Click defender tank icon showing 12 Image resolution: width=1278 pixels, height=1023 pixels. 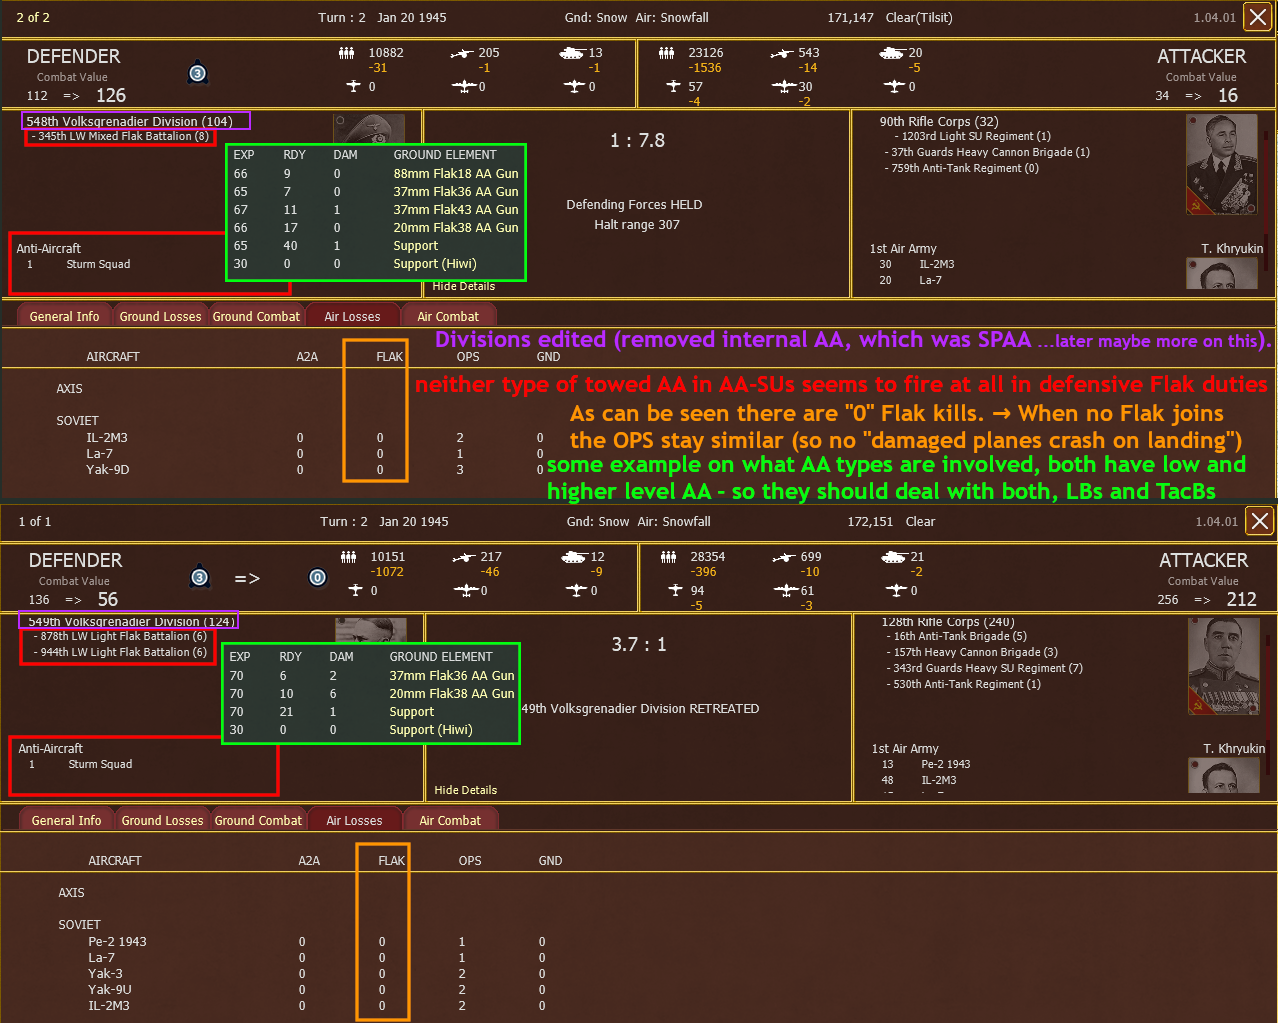pyautogui.click(x=574, y=557)
